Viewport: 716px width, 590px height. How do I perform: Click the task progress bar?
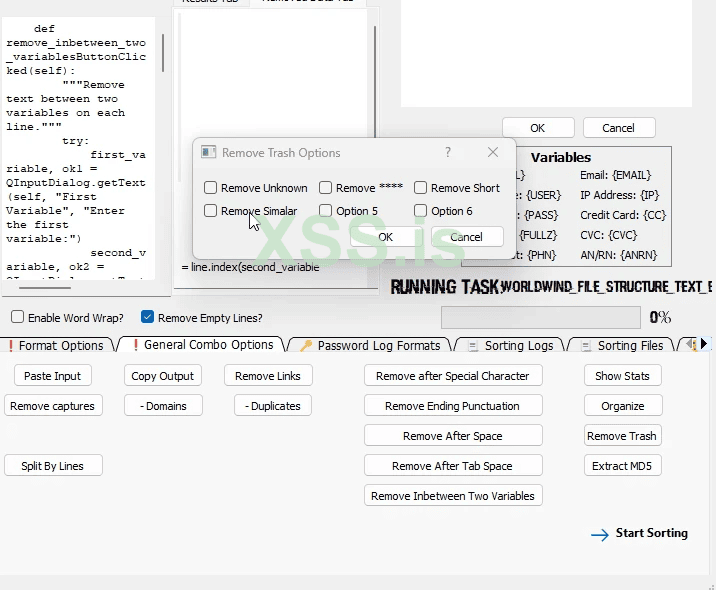coord(541,317)
